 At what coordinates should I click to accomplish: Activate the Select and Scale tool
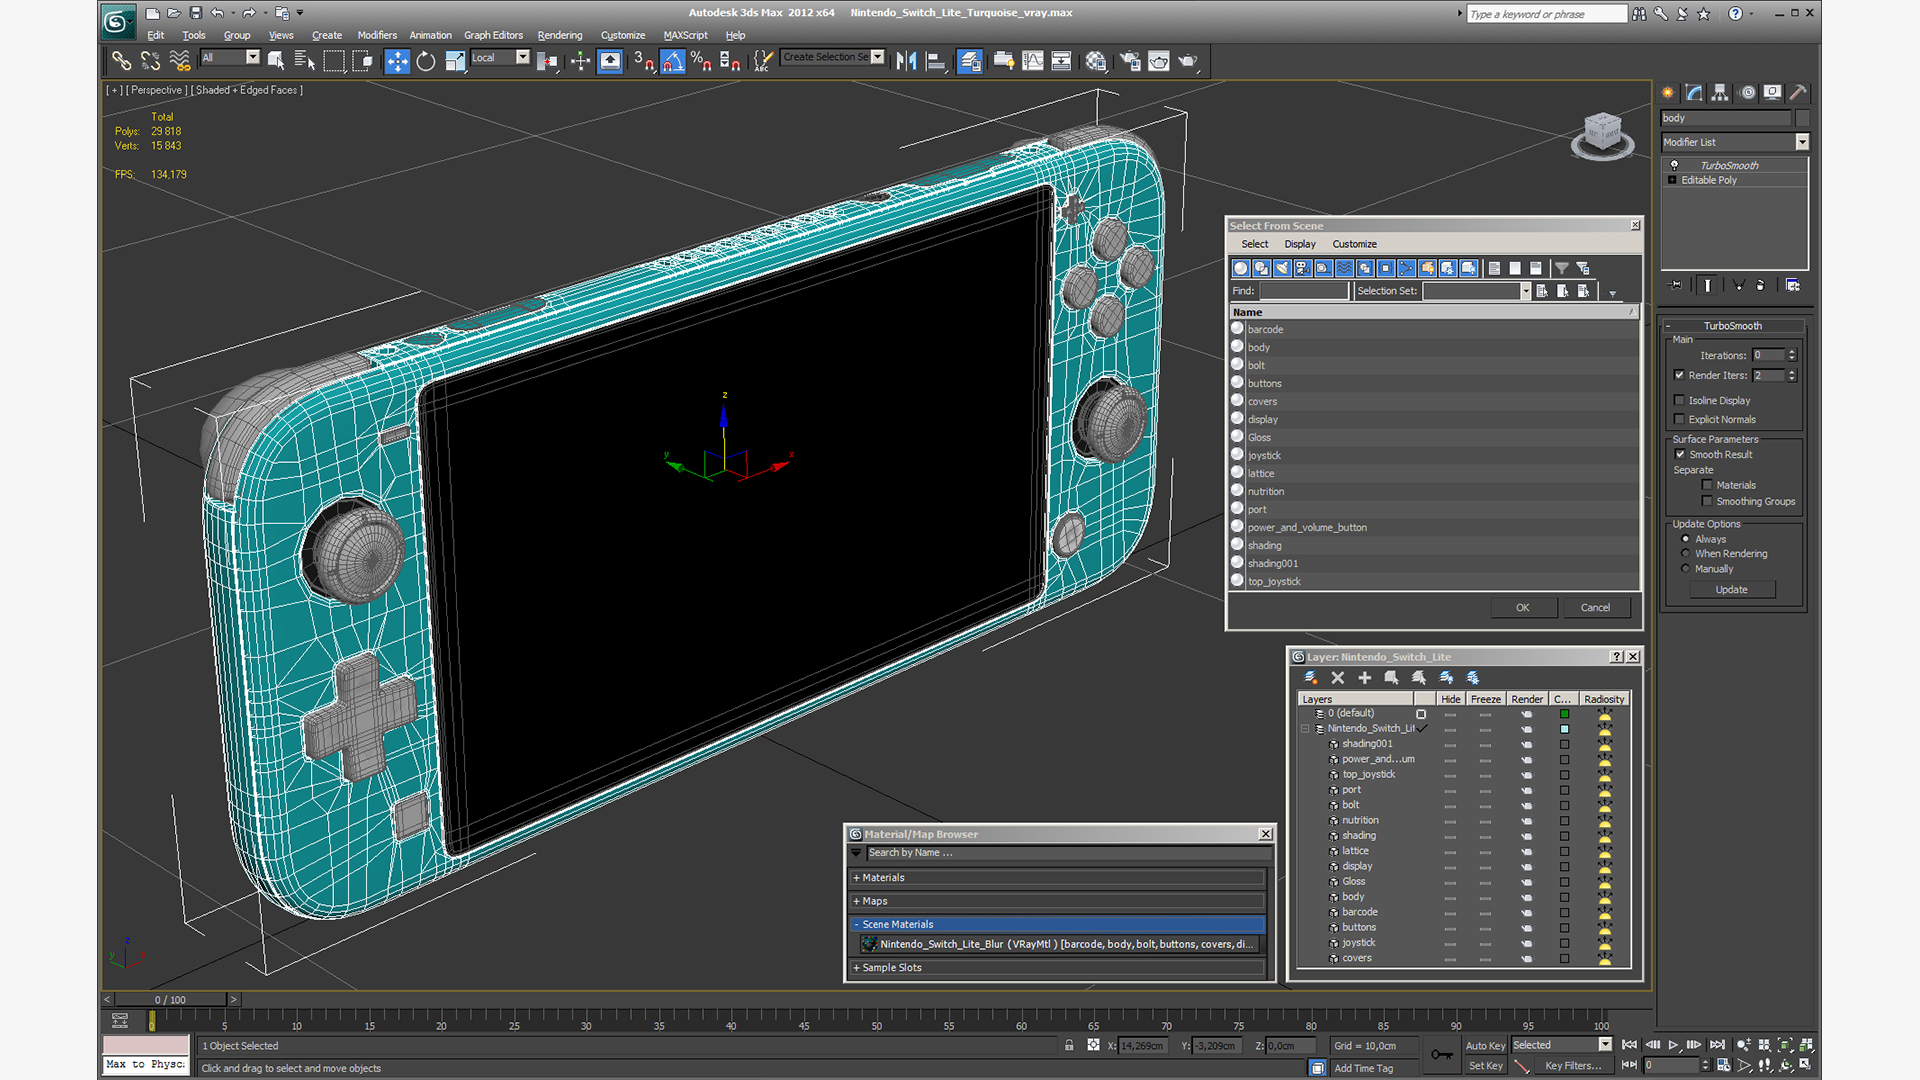(455, 61)
